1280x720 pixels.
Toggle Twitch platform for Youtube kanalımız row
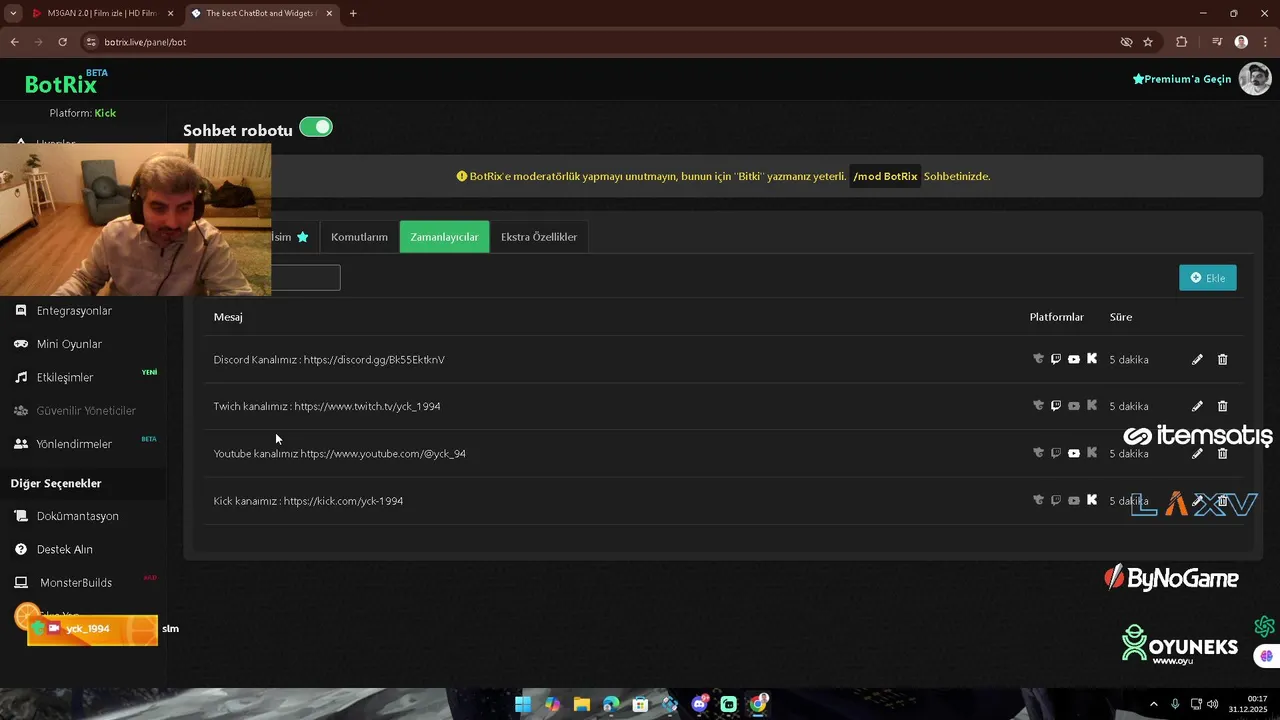(x=1056, y=453)
